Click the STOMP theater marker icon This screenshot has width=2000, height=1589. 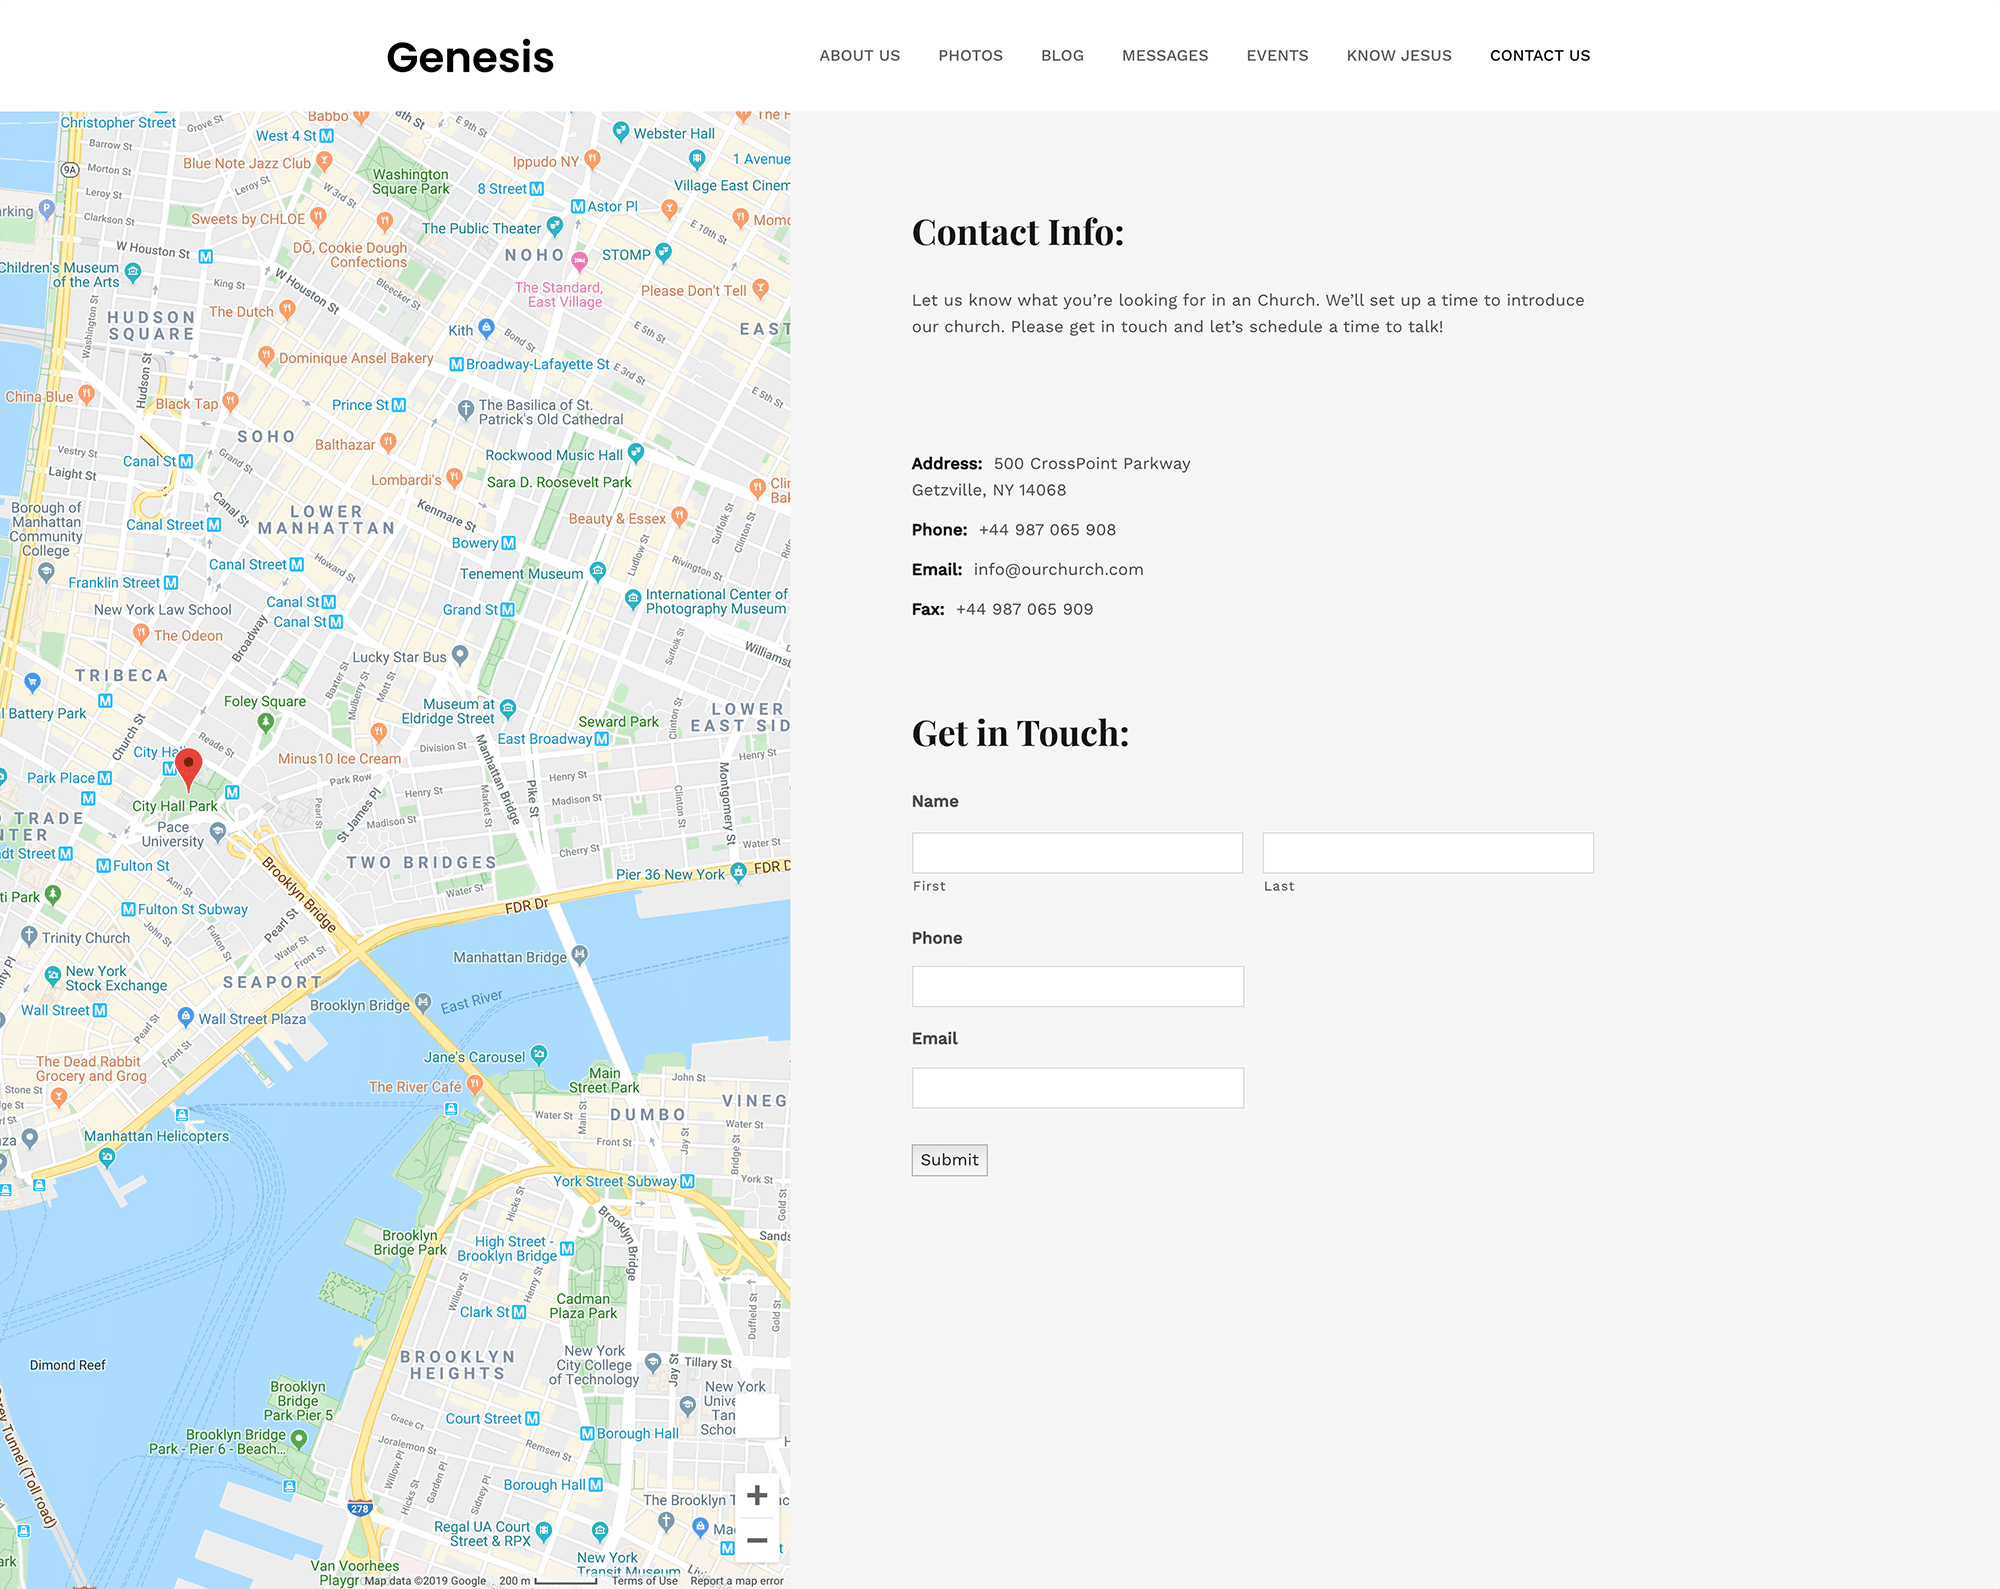pyautogui.click(x=663, y=252)
